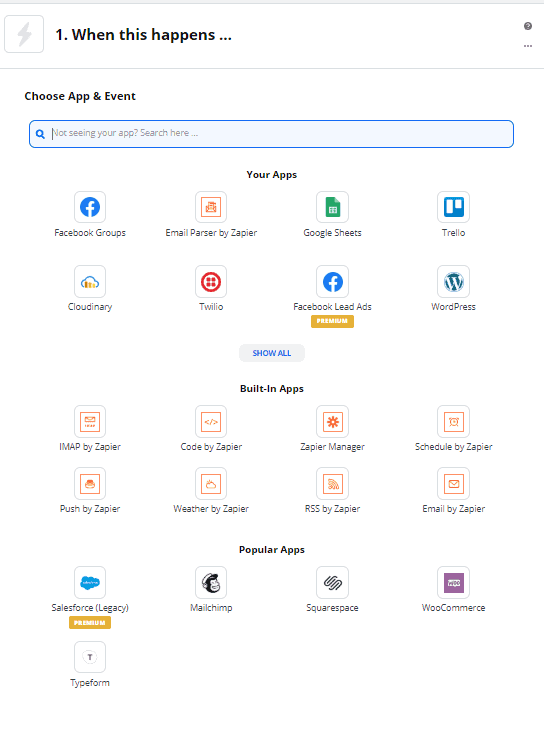Select RSS by Zapier icon
544x750 pixels.
(333, 484)
